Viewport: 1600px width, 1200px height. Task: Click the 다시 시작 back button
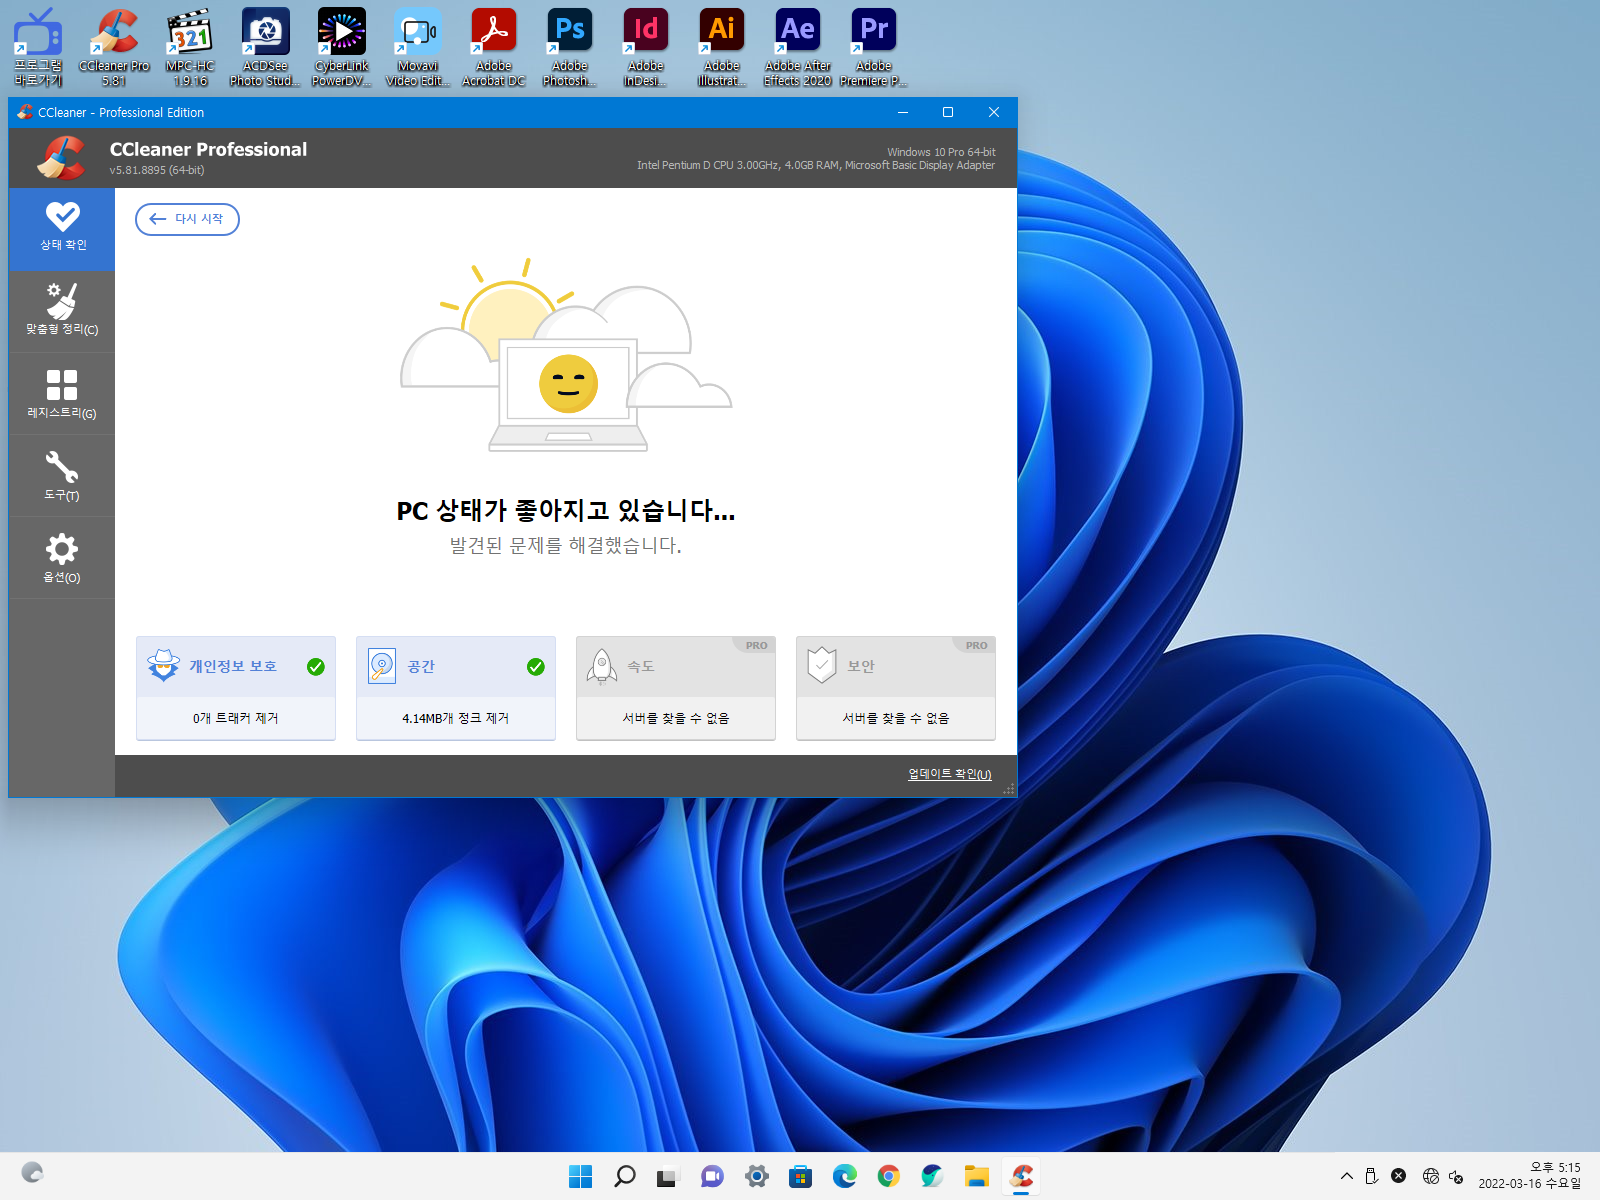click(187, 219)
